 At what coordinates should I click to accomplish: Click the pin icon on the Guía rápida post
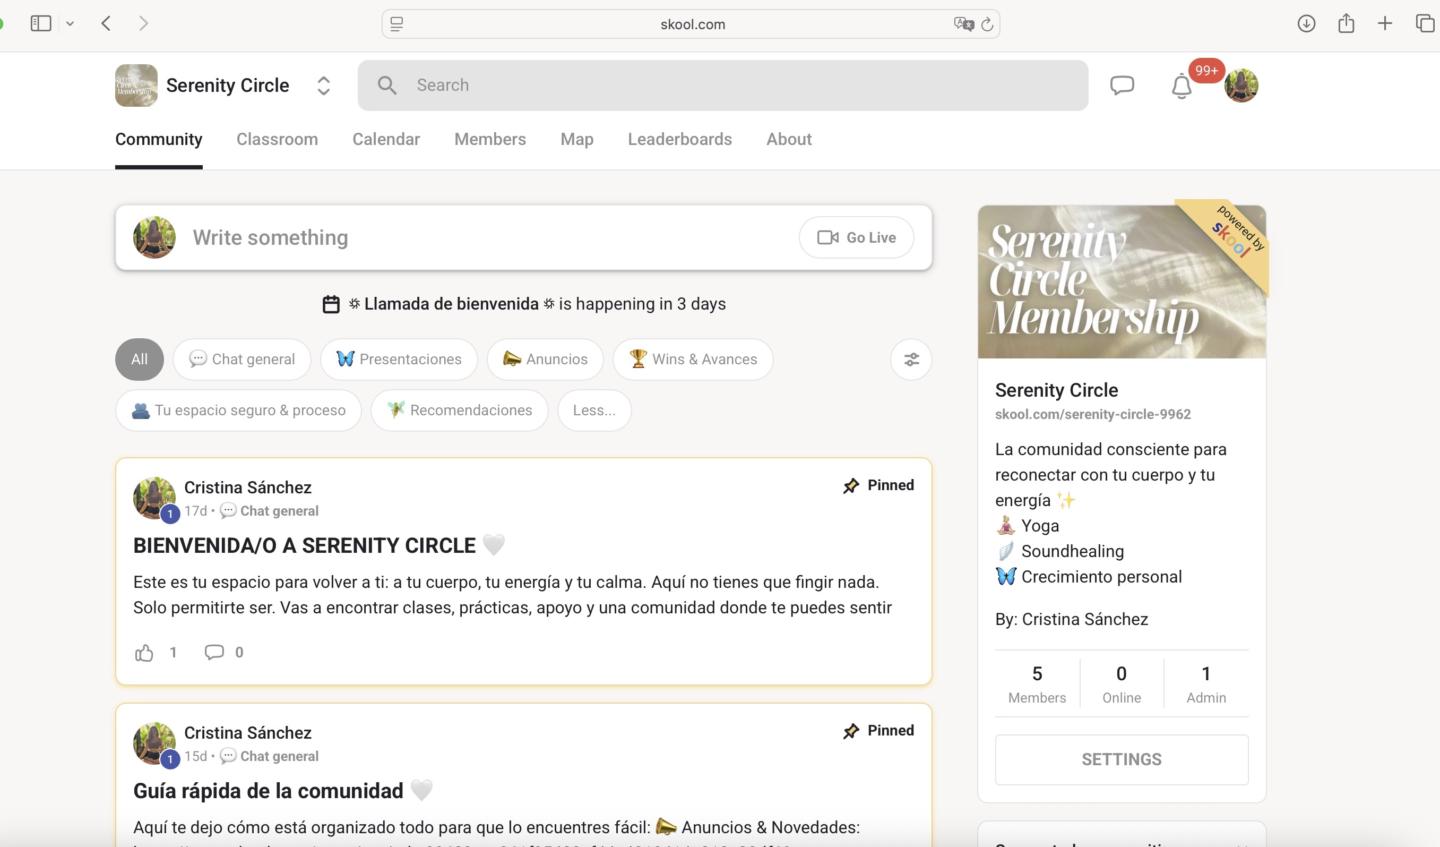tap(851, 731)
